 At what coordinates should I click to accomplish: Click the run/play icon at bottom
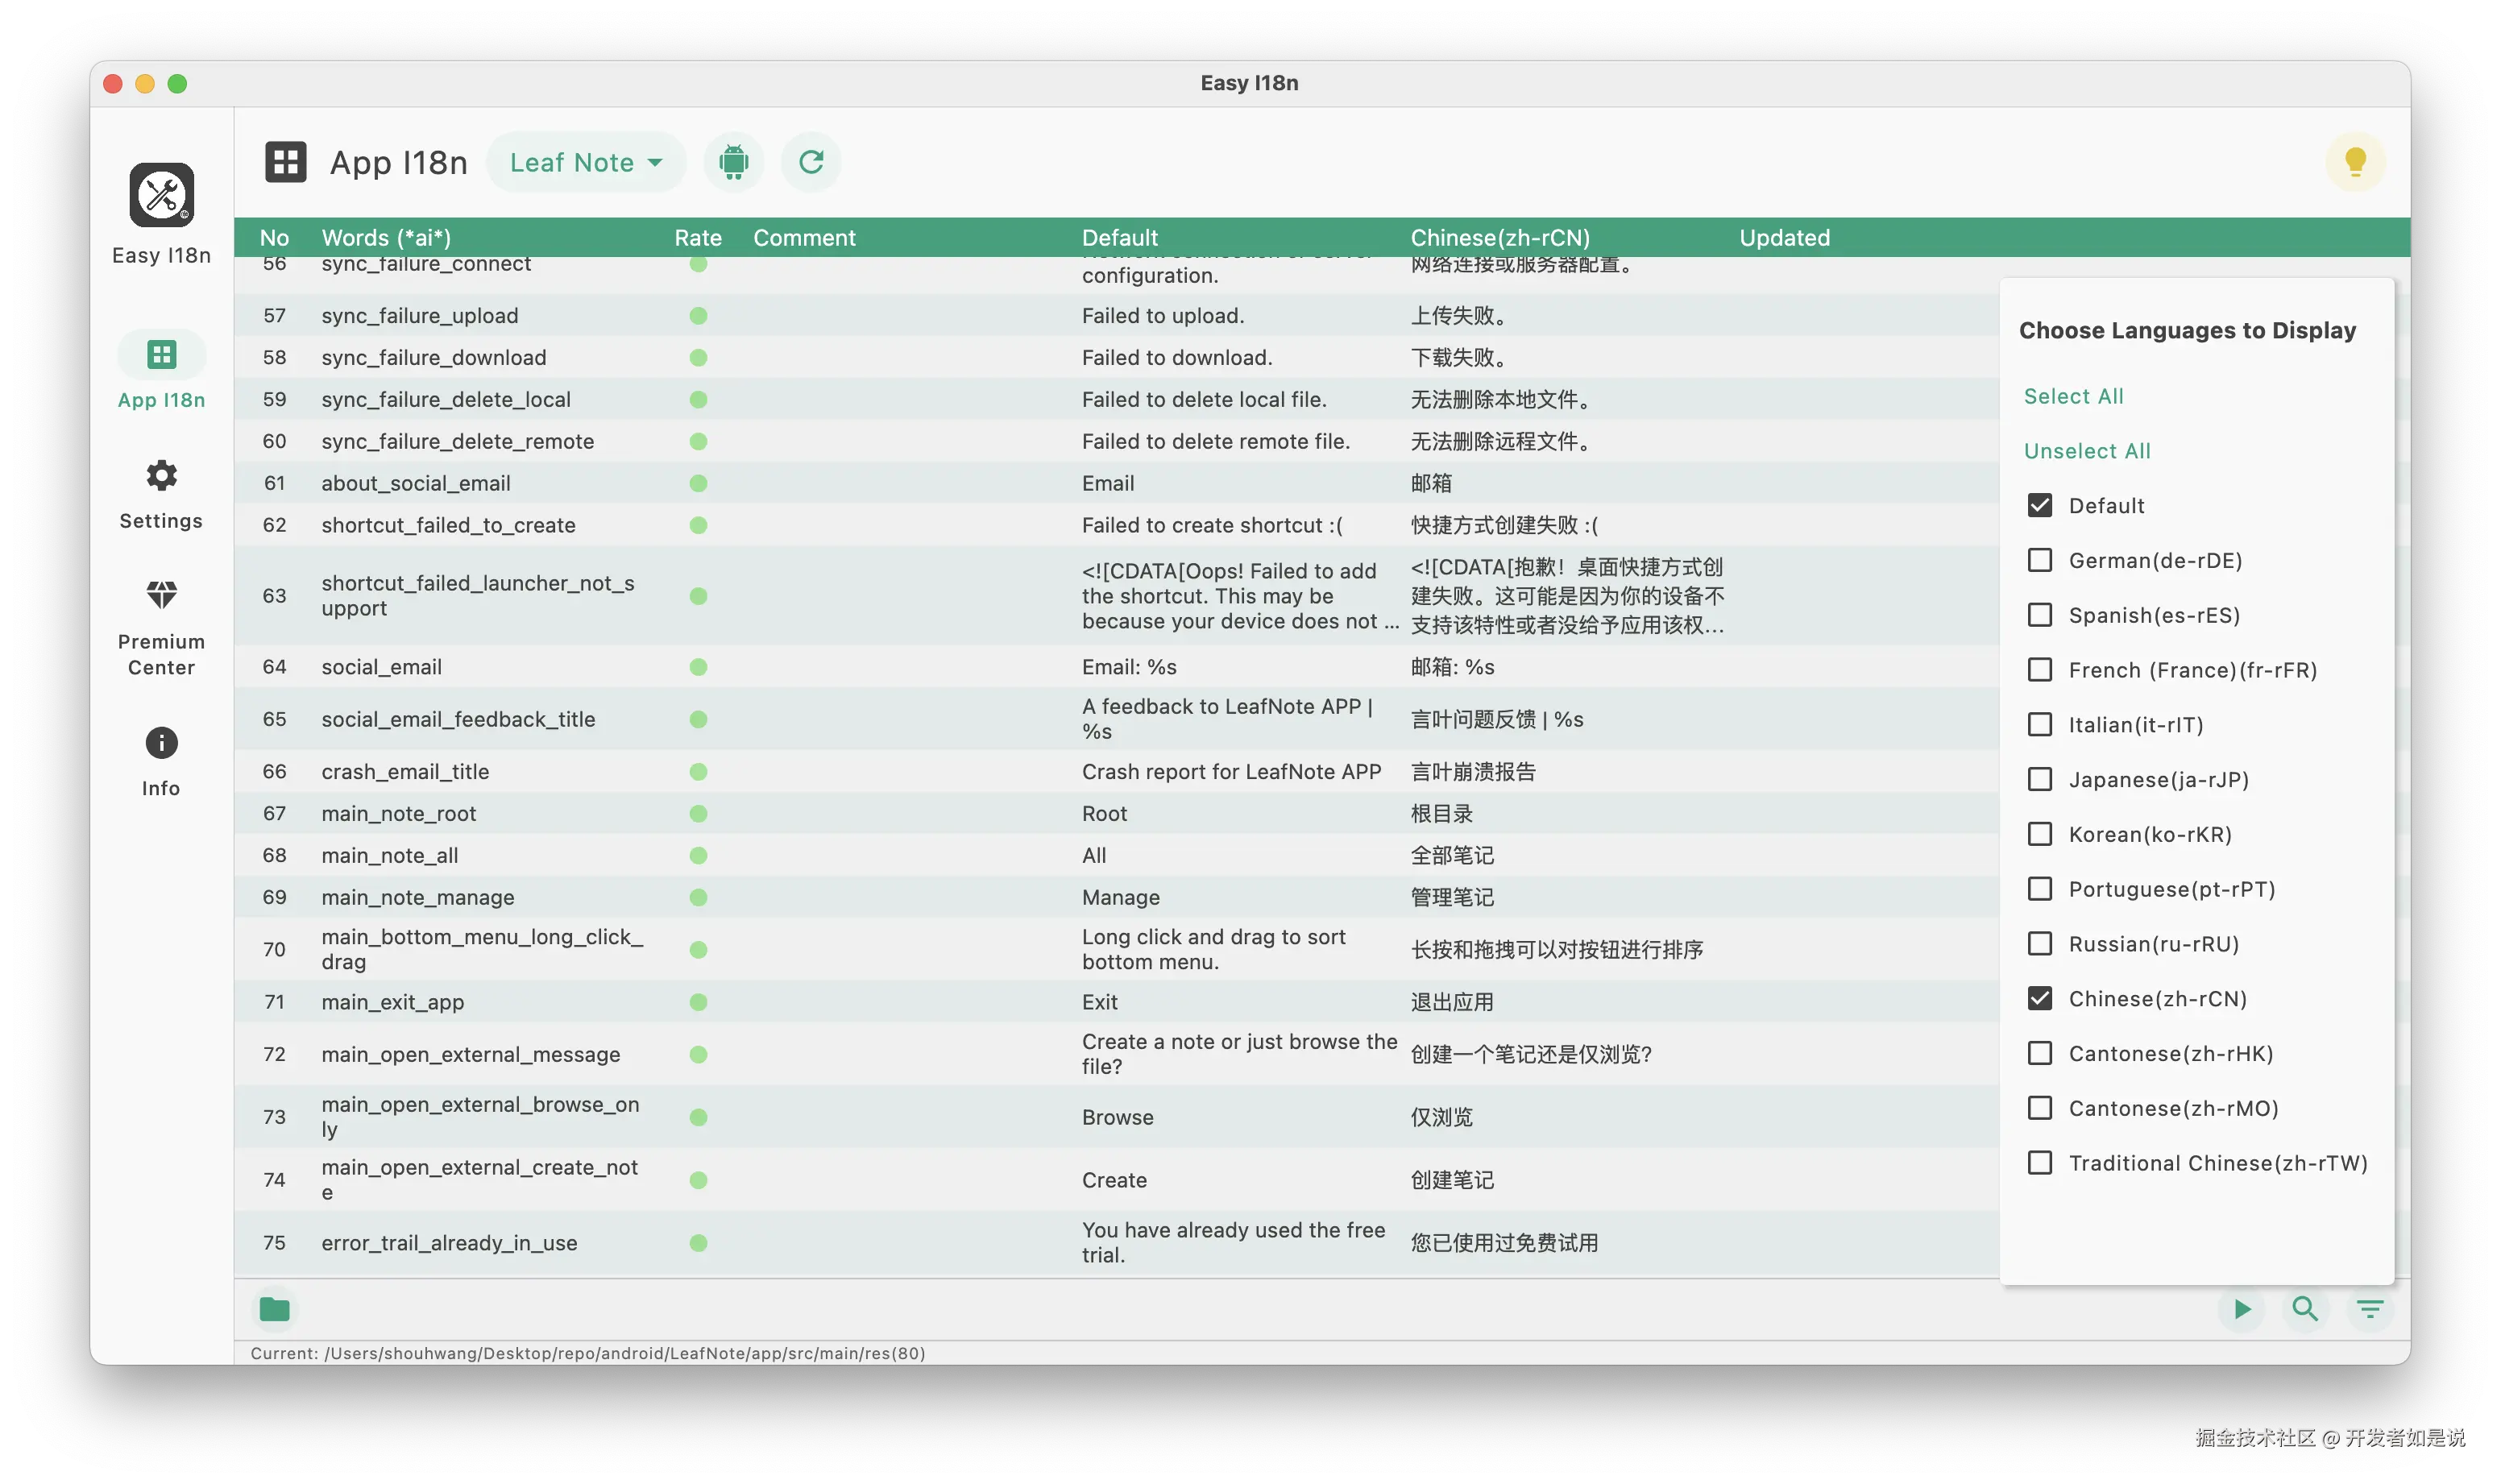pos(2241,1309)
